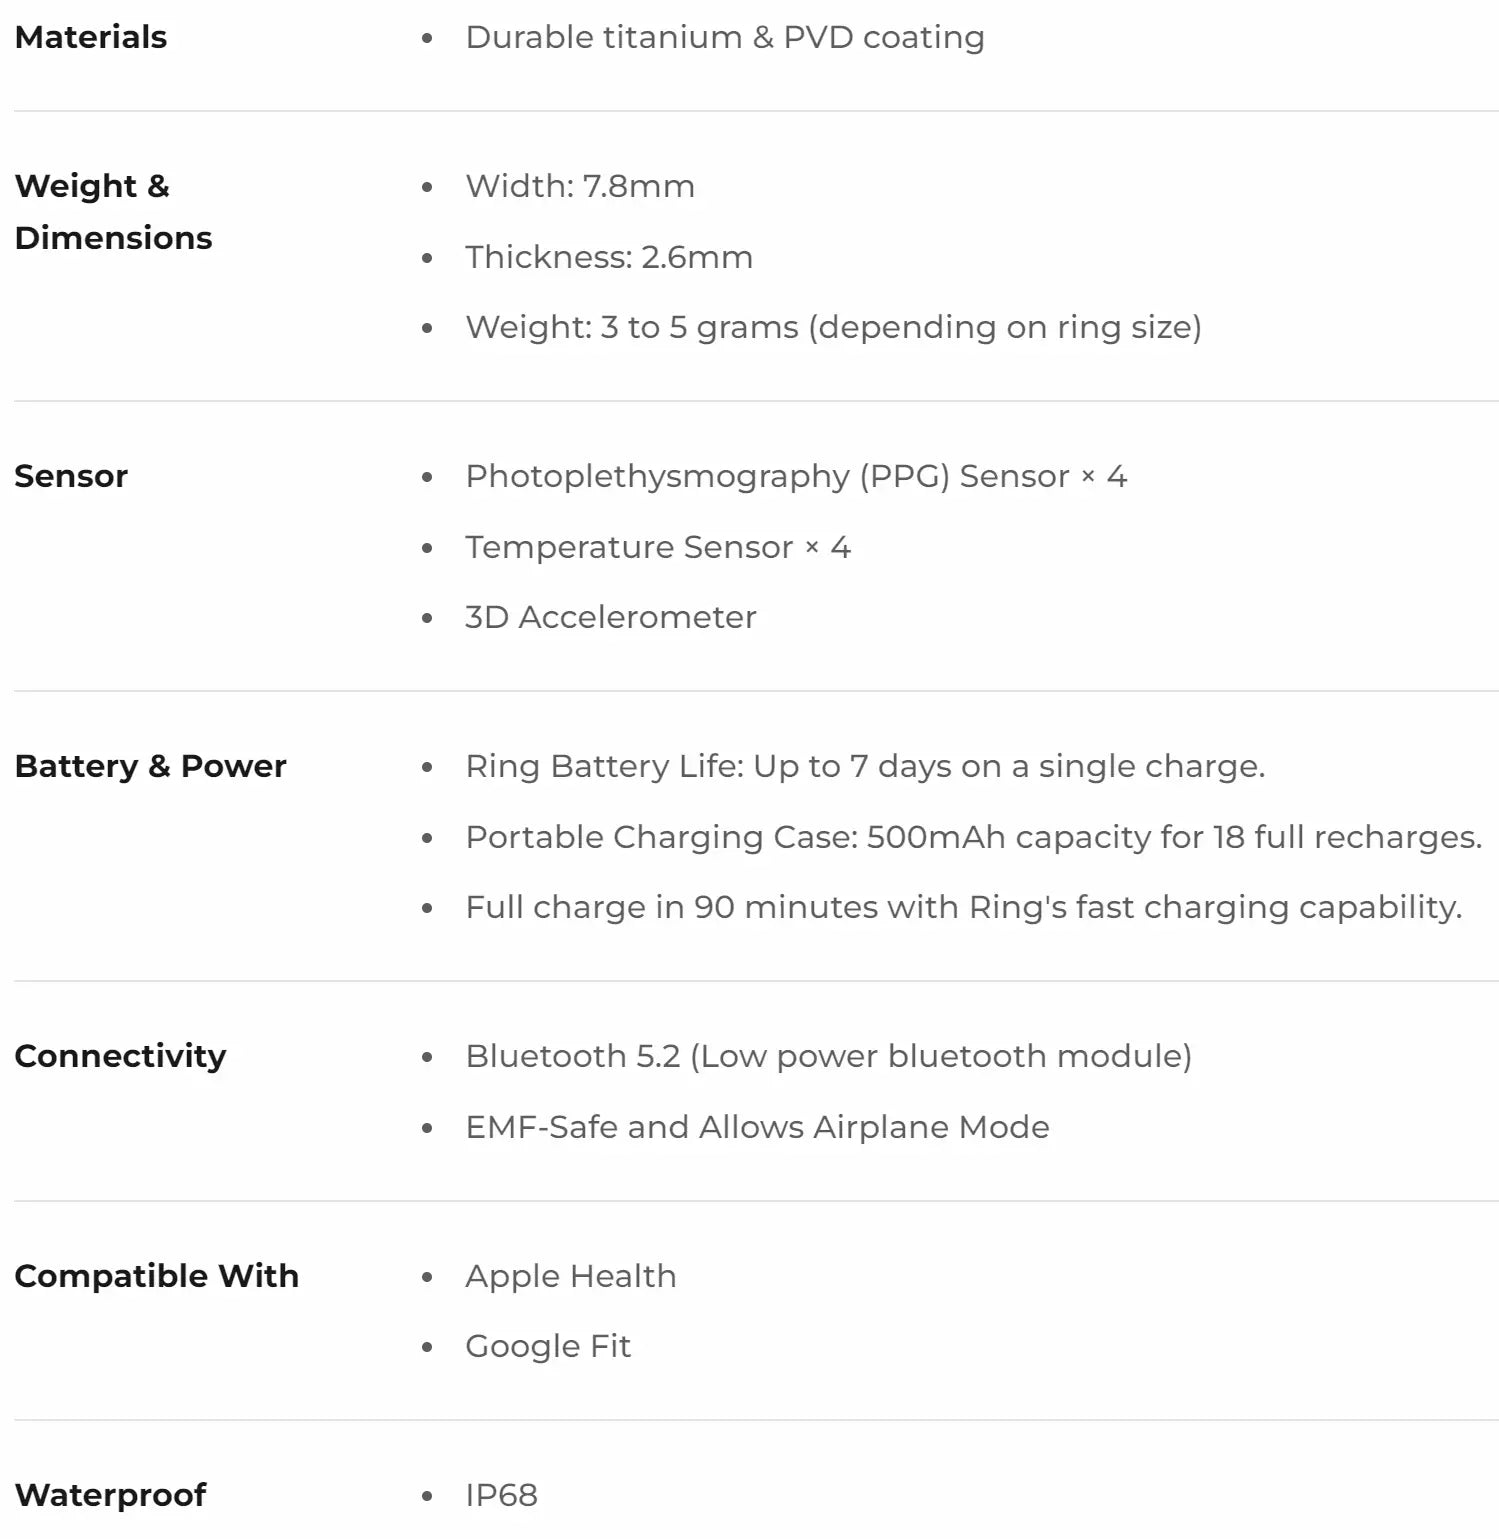The image size is (1499, 1539).
Task: Click the IP68 waterproof rating
Action: coord(501,1495)
